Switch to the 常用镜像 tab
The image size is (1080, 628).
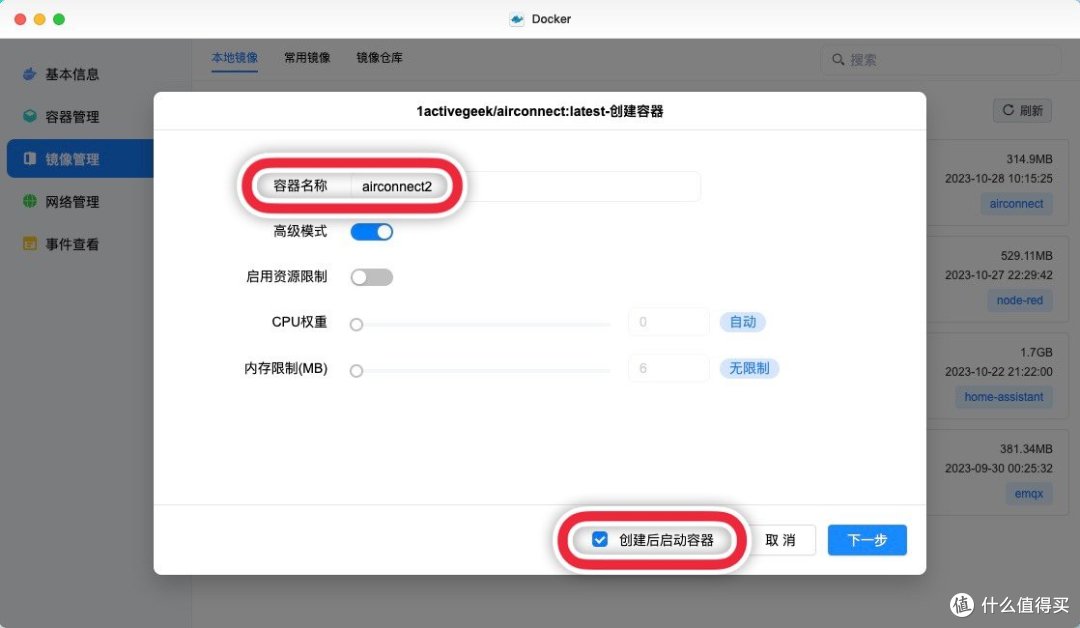point(307,58)
